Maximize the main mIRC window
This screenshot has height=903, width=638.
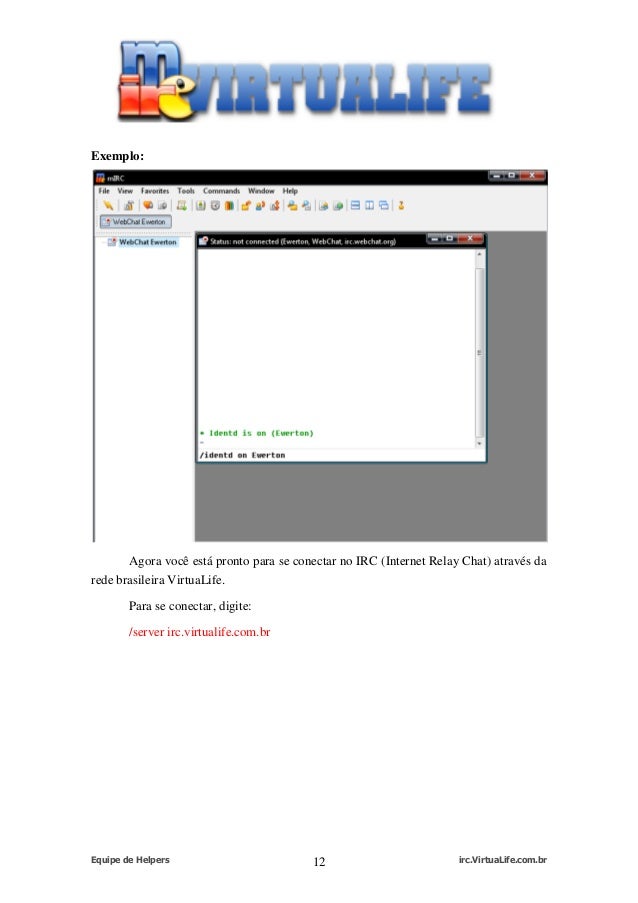click(511, 175)
